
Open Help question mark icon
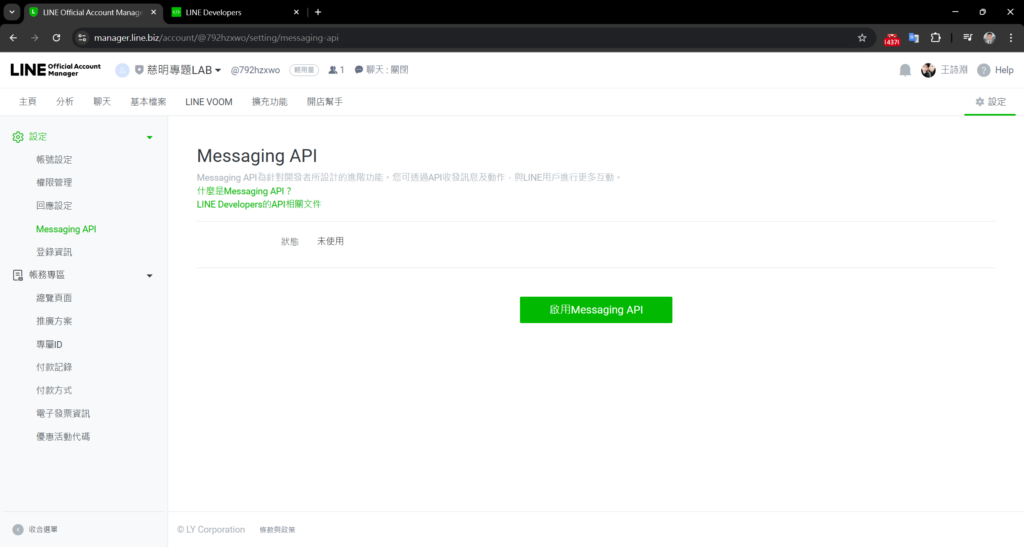[x=984, y=70]
